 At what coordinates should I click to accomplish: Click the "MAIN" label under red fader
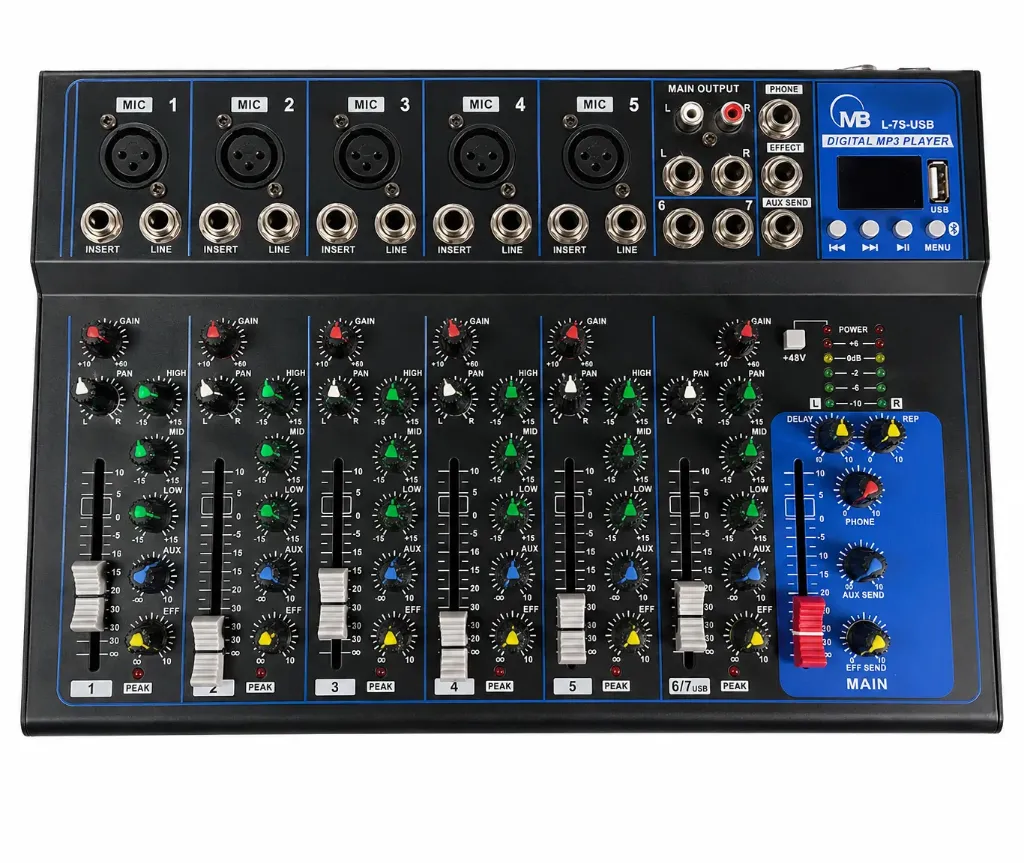tap(867, 684)
